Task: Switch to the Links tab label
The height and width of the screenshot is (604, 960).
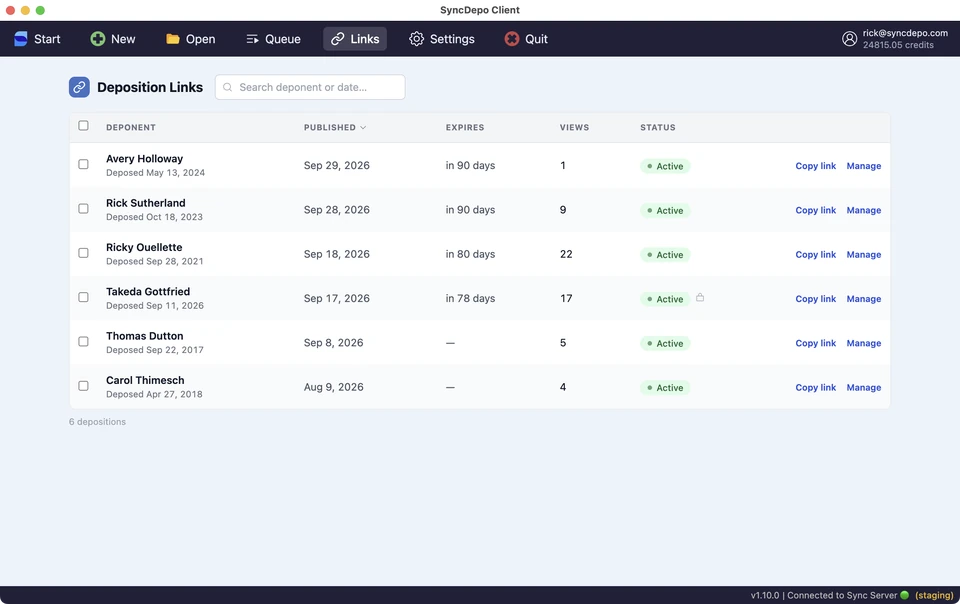Action: 365,39
